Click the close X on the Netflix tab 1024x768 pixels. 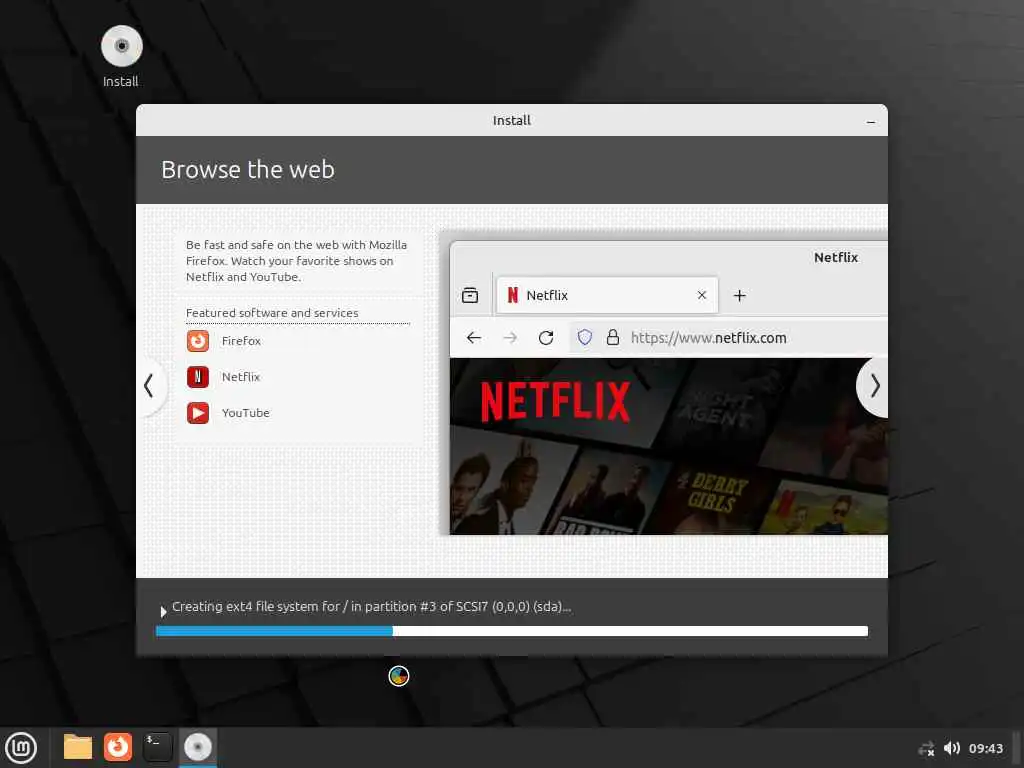click(x=702, y=295)
